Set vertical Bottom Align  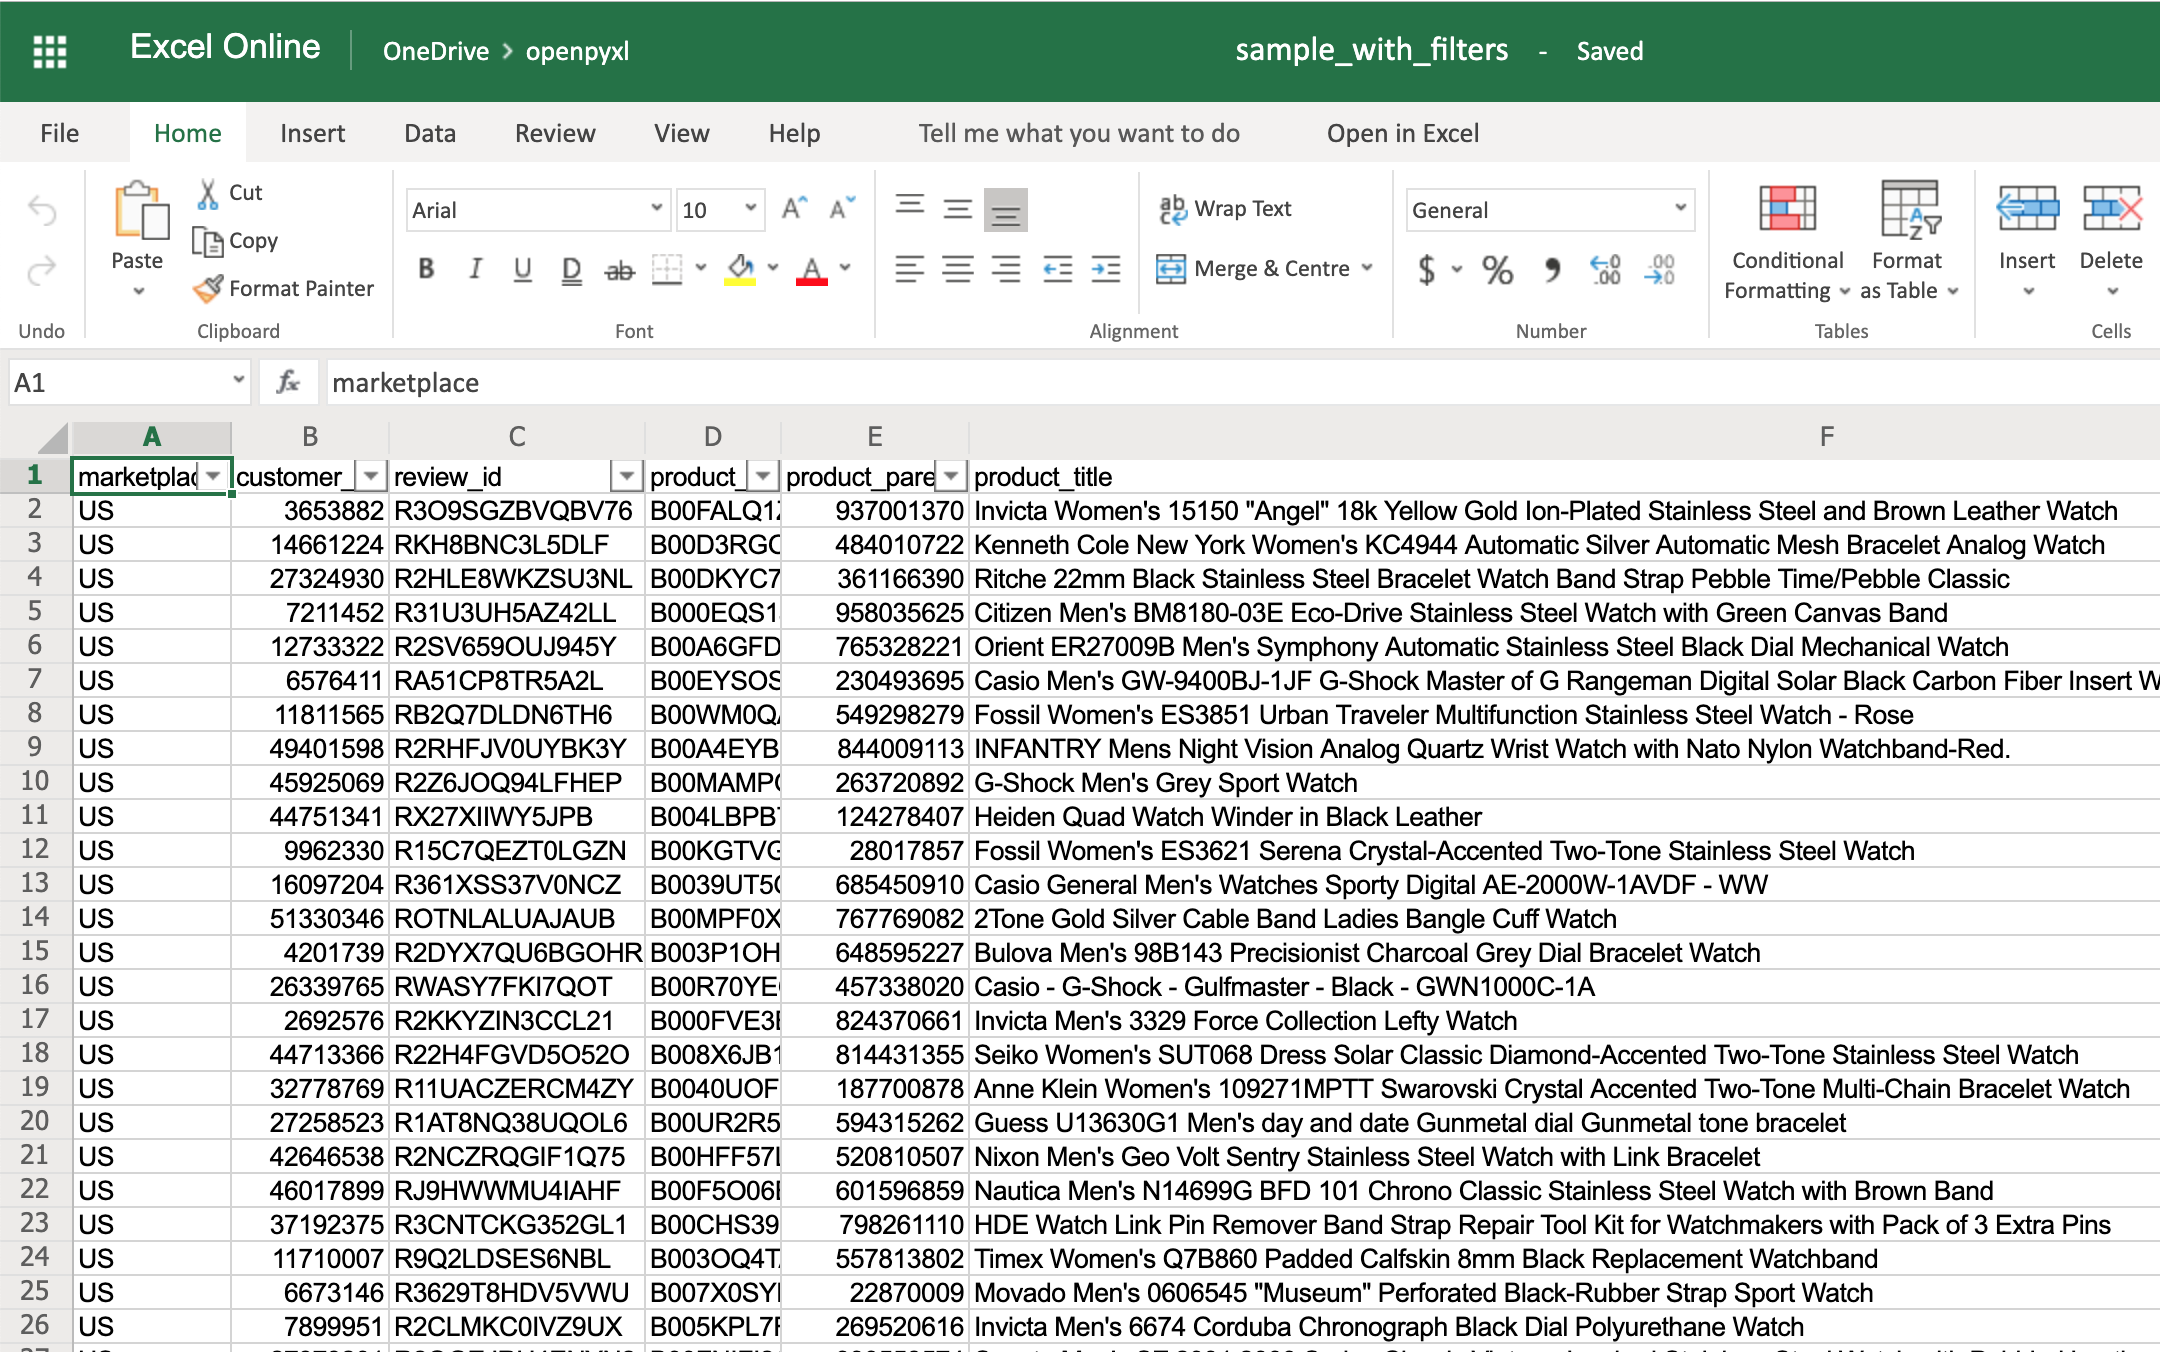(1005, 210)
